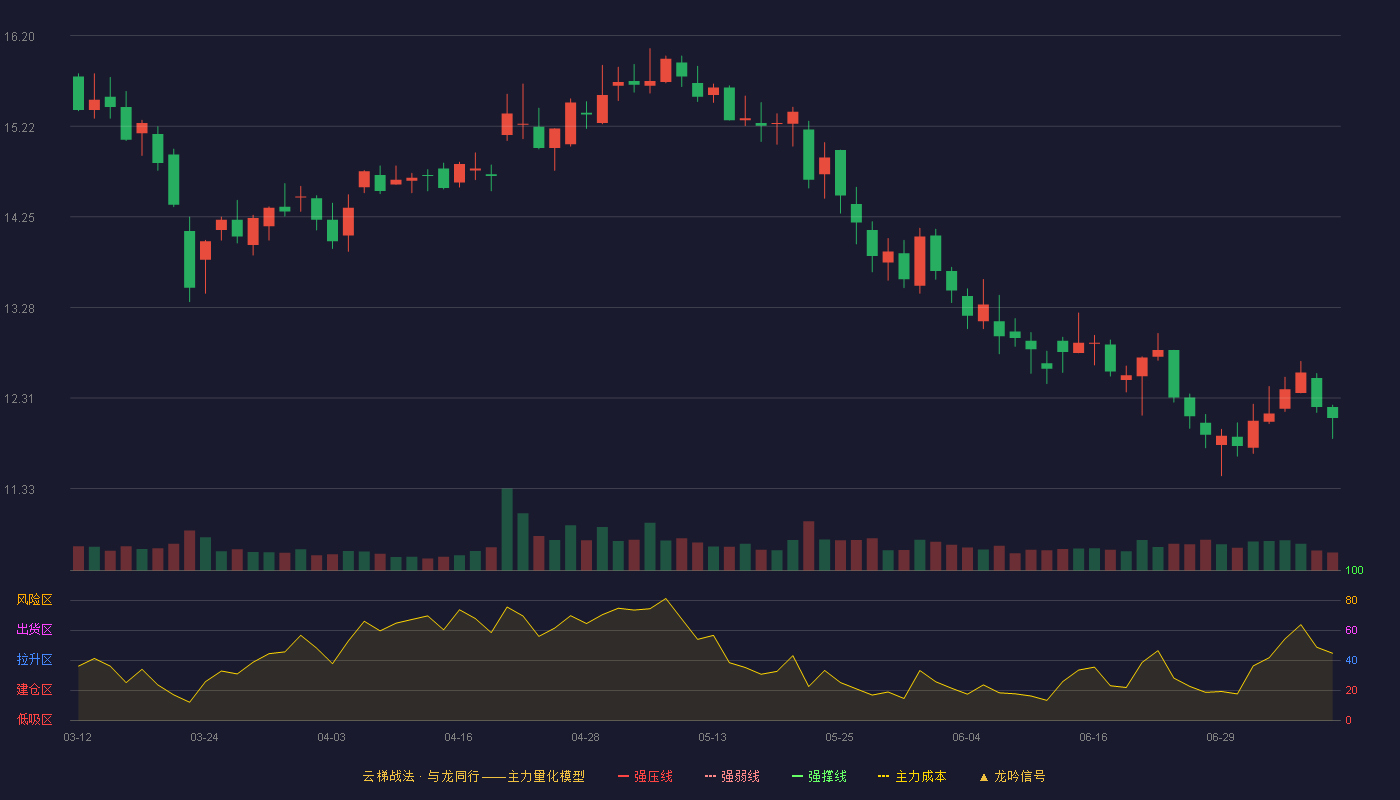The image size is (1400, 800).
Task: Click the green 100 indicator scale value
Action: pos(1354,571)
